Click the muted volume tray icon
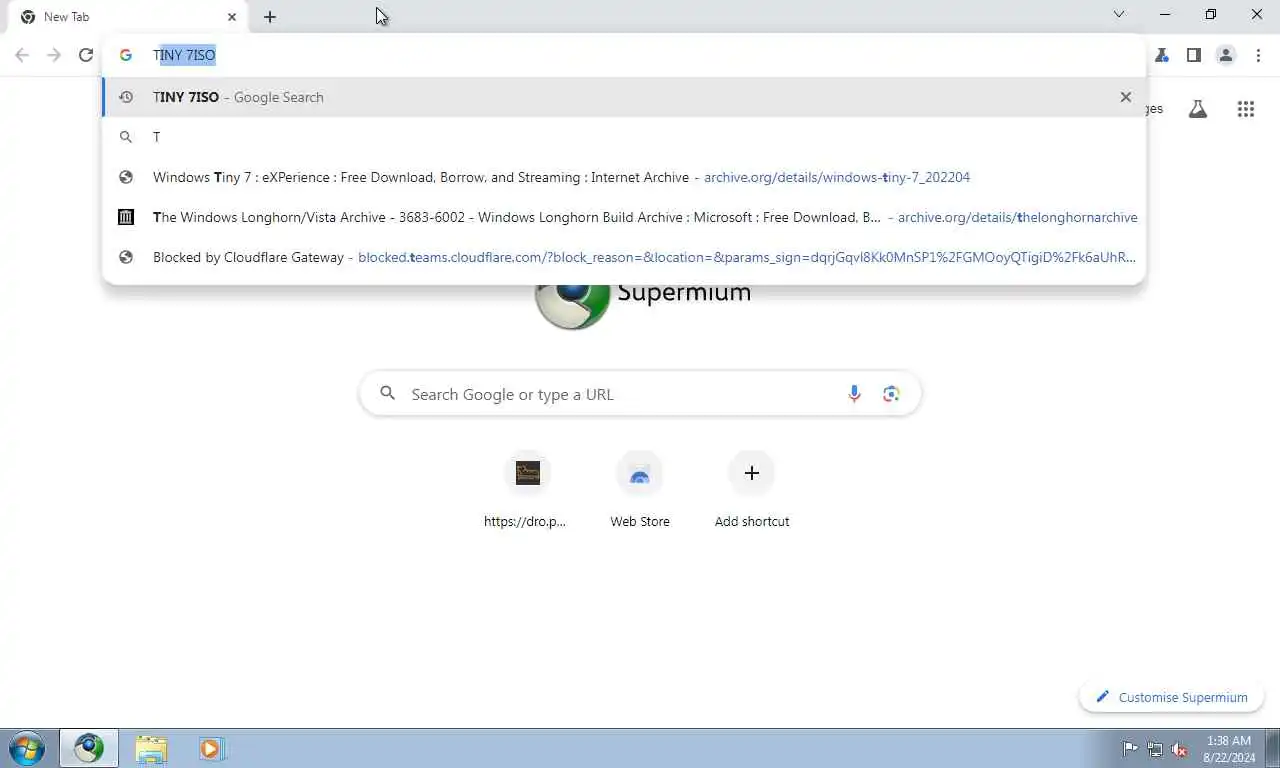Image resolution: width=1280 pixels, height=768 pixels. point(1179,749)
